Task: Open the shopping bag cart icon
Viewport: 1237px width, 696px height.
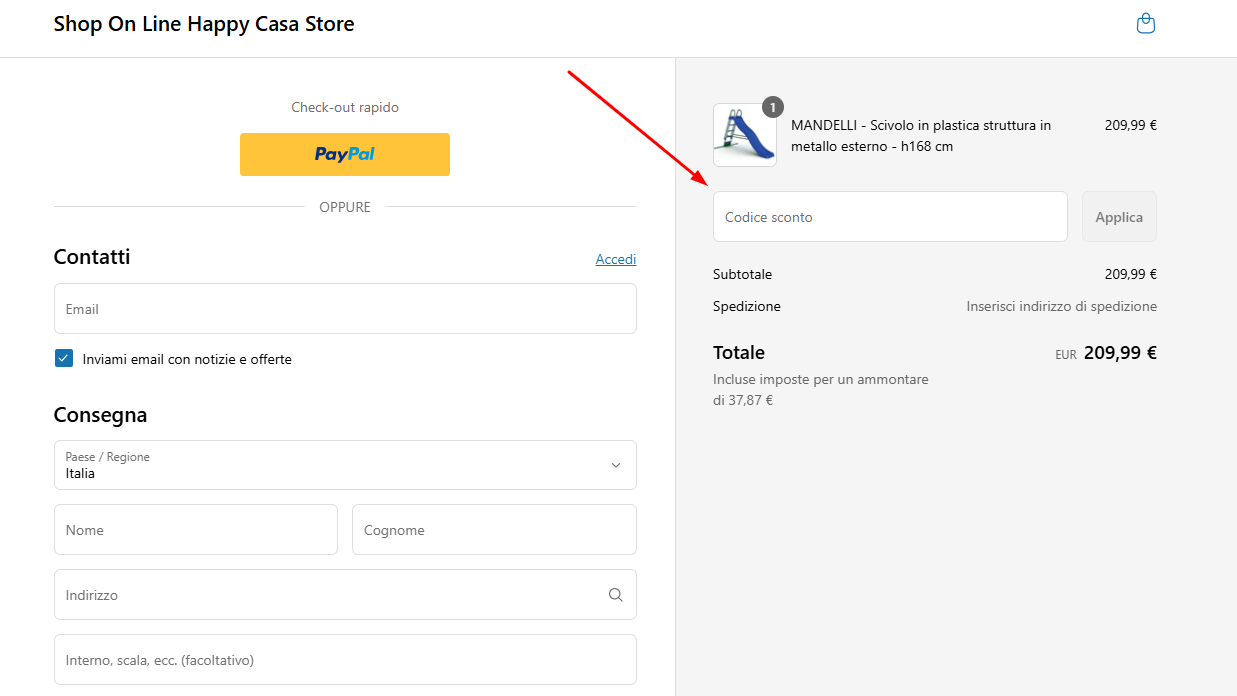Action: 1146,24
